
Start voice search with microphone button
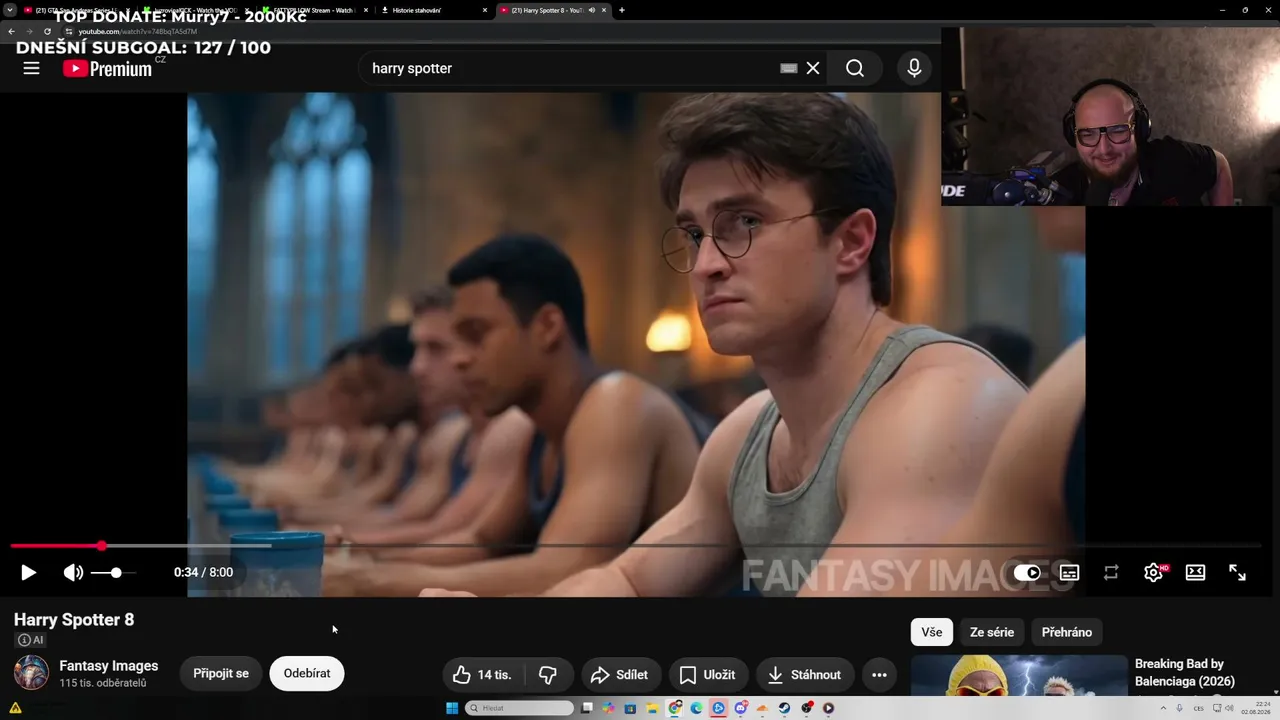coord(914,68)
